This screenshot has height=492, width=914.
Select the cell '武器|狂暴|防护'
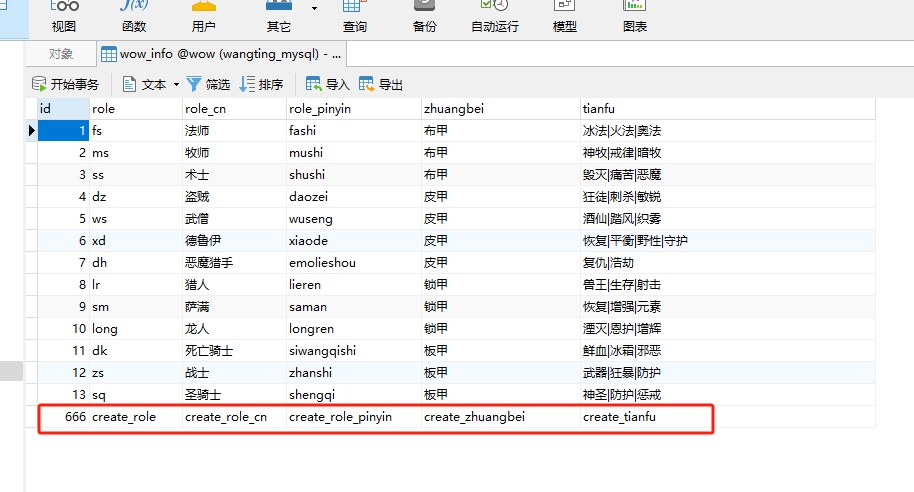[x=728, y=373]
